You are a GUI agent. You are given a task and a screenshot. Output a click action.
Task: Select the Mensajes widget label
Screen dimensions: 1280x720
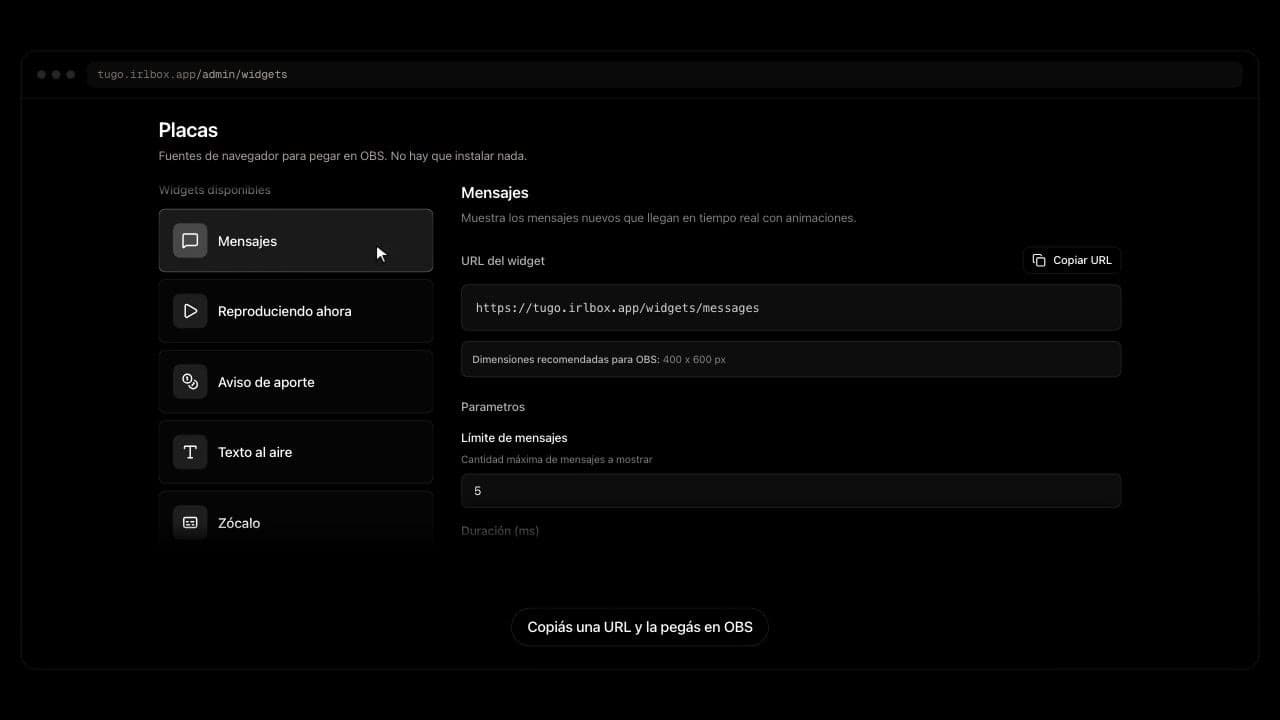[x=247, y=241]
